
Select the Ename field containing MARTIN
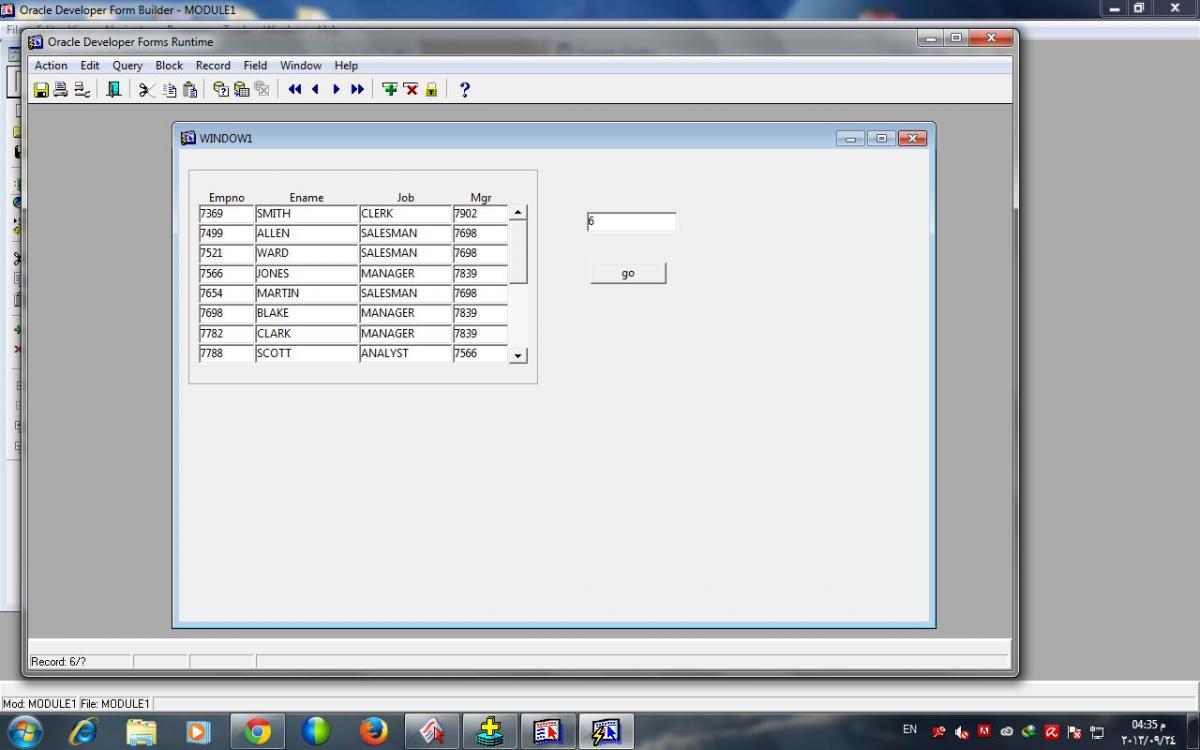306,294
